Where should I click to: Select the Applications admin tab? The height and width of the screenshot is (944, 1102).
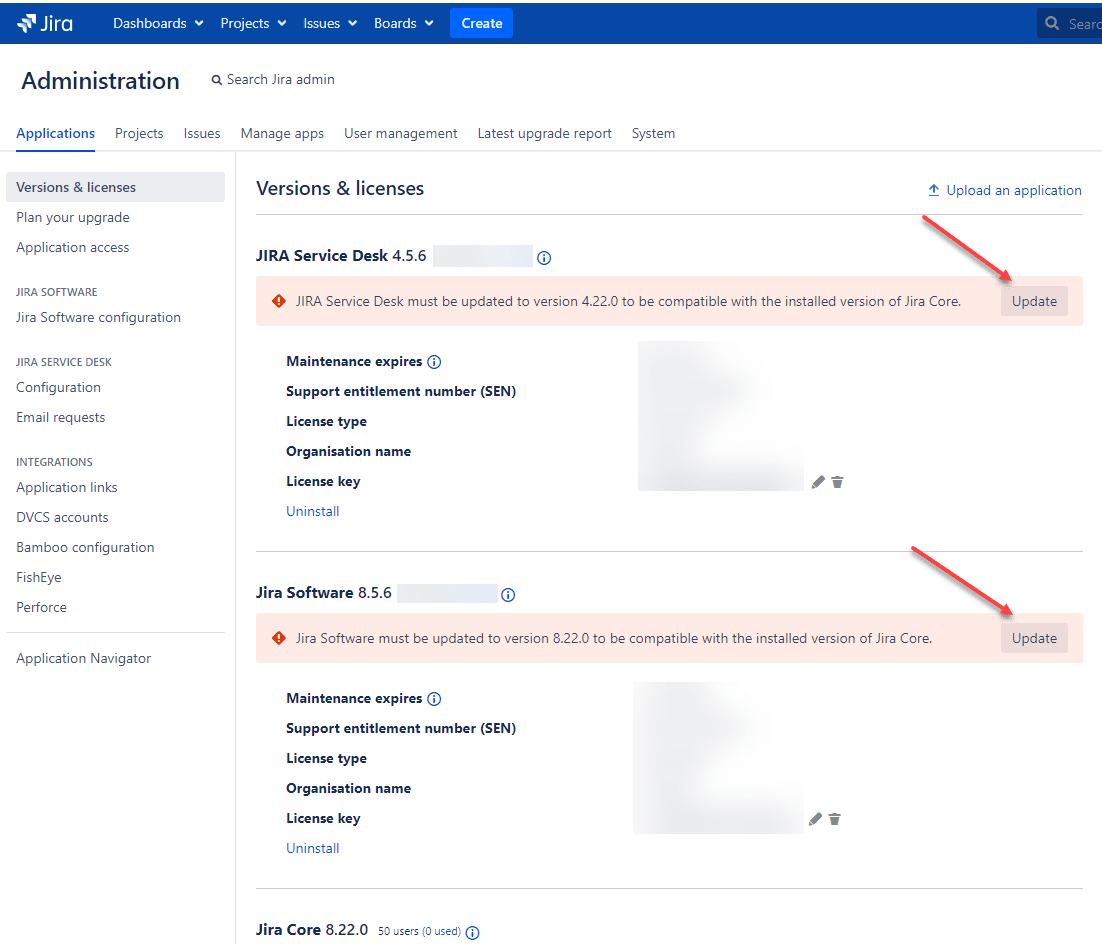tap(56, 134)
